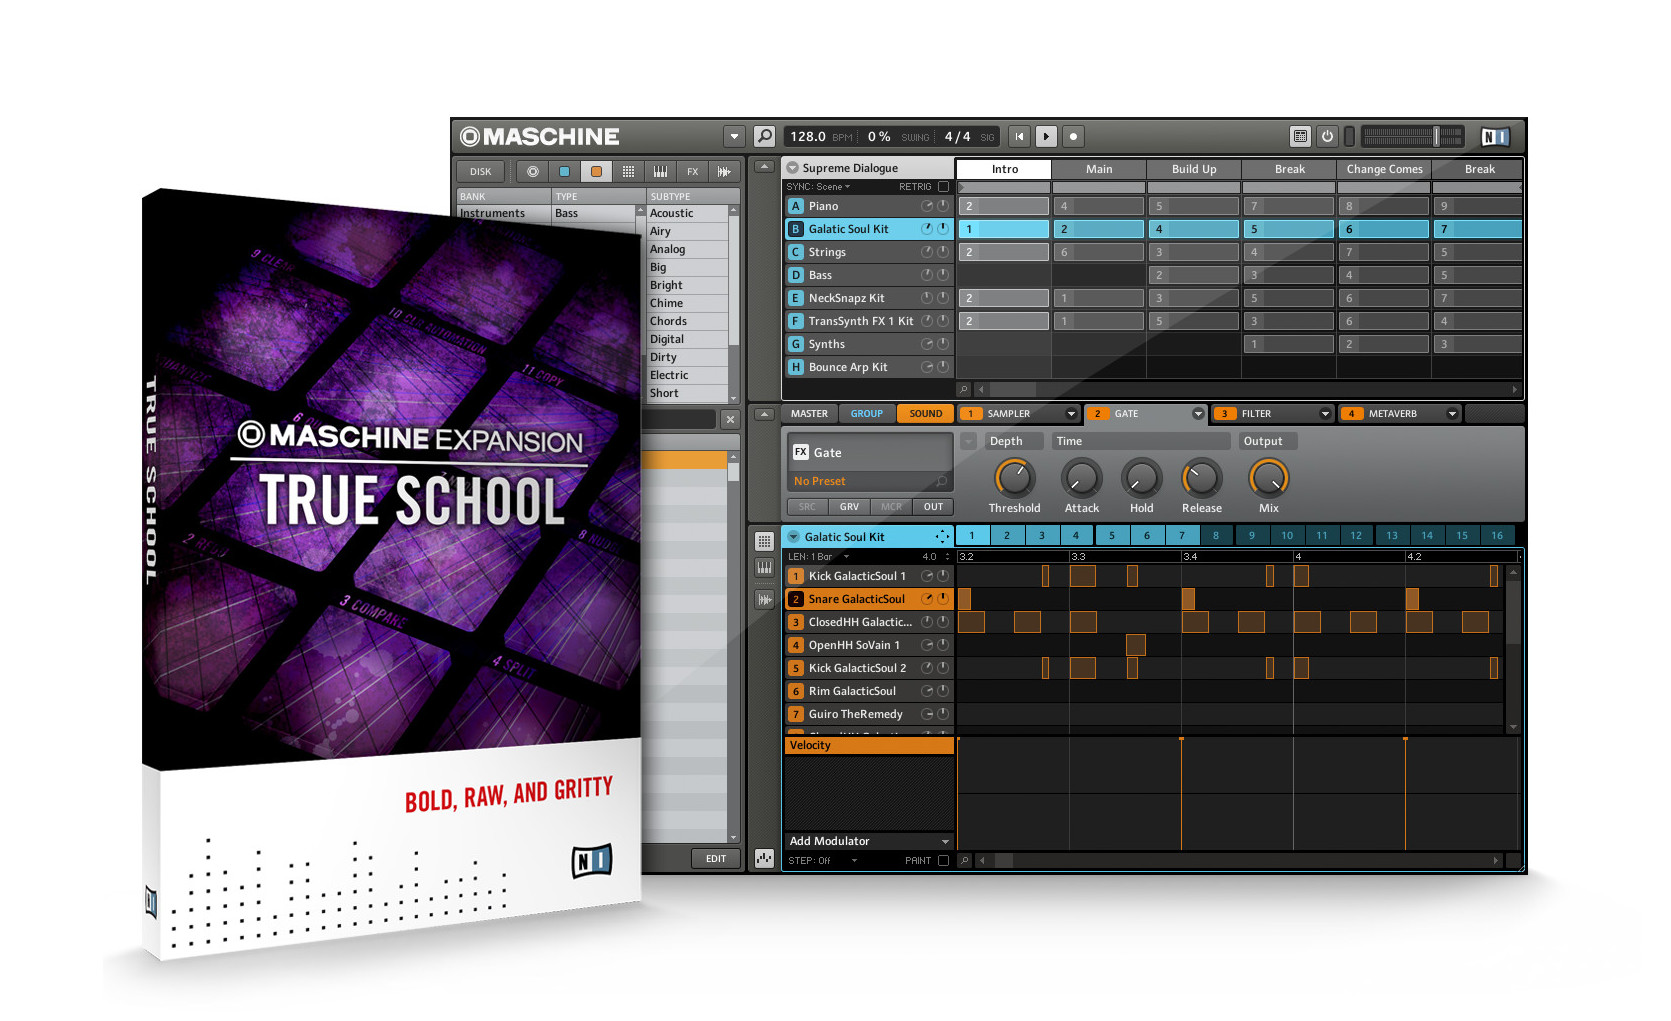Image resolution: width=1671 pixels, height=1021 pixels.
Task: Click the arranger zoom magnifier icon
Action: point(964,389)
